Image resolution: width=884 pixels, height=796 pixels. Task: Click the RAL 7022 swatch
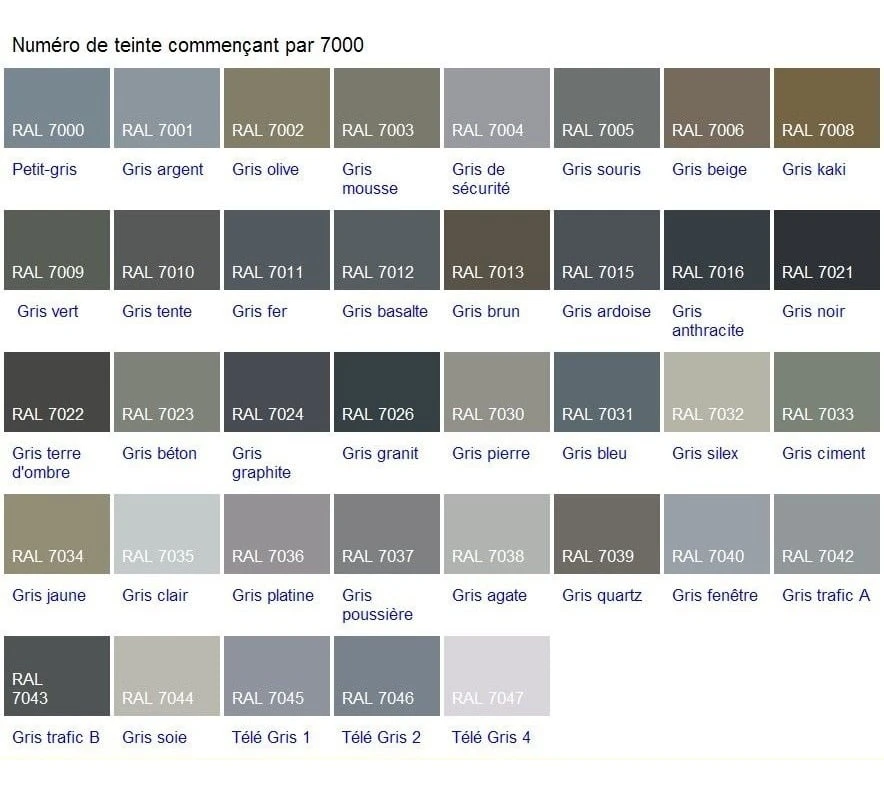point(57,392)
